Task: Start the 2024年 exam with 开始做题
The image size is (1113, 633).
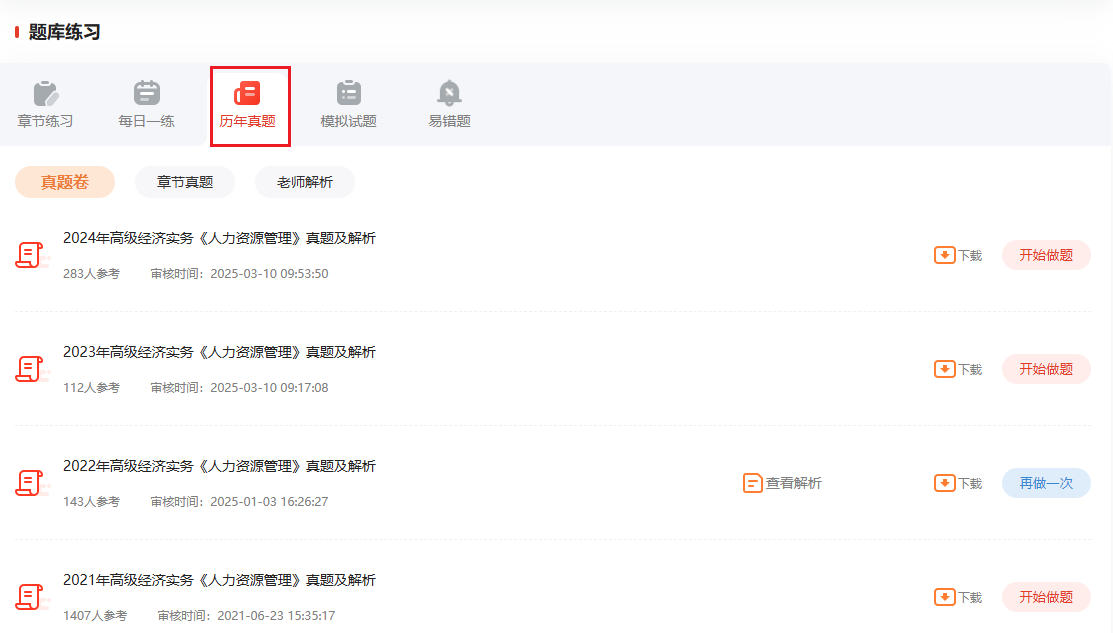Action: point(1046,255)
